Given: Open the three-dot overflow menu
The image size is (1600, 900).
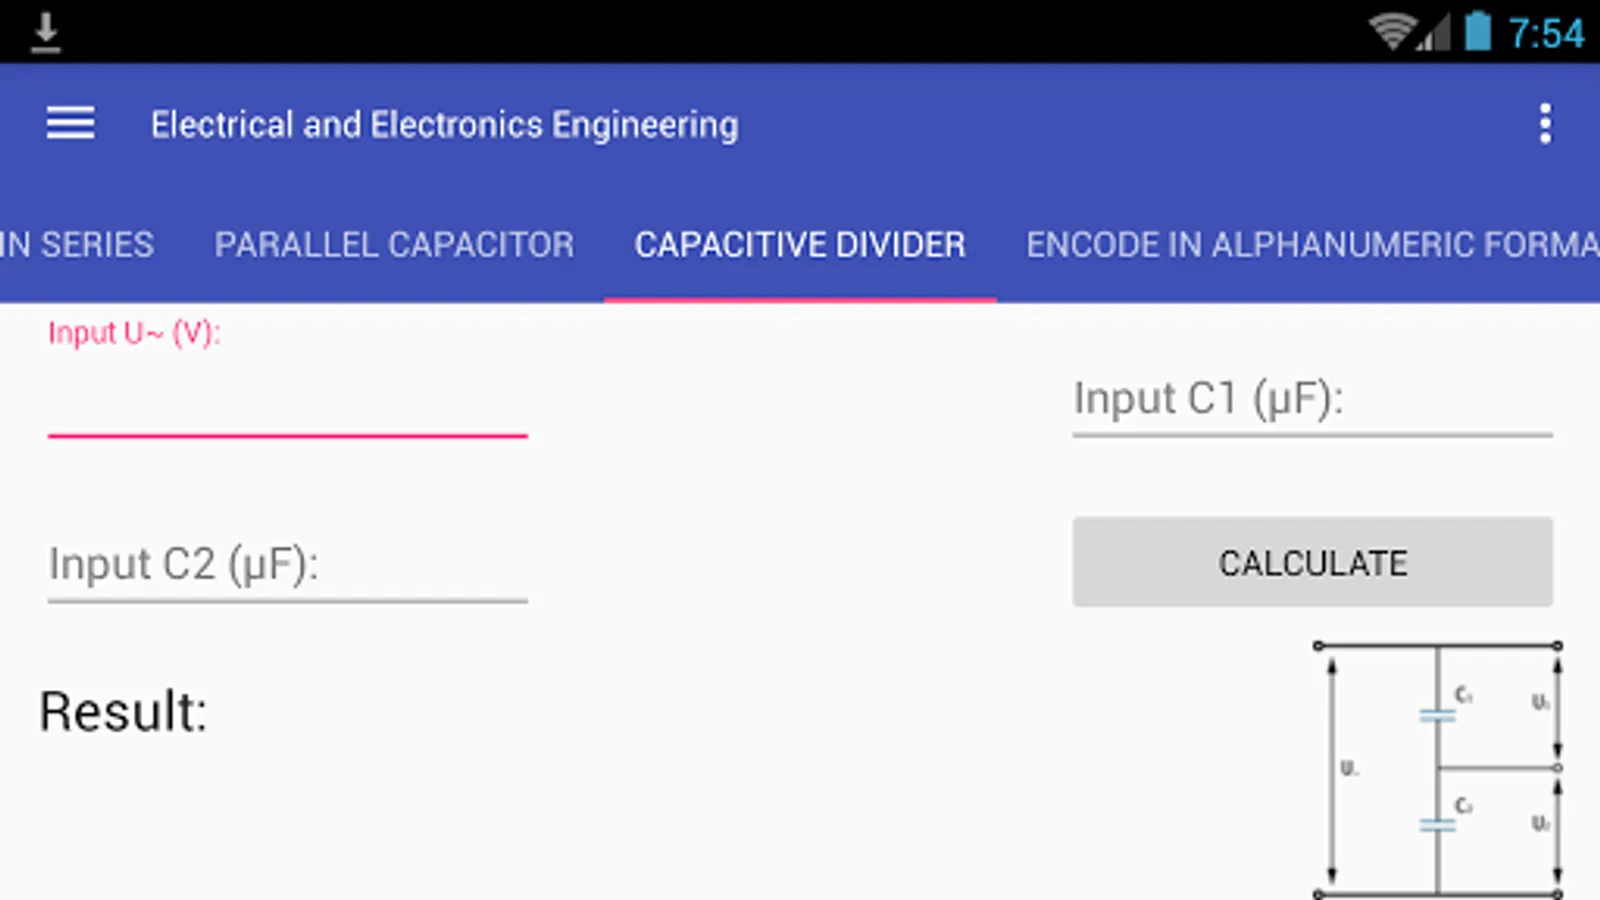Looking at the screenshot, I should point(1545,124).
